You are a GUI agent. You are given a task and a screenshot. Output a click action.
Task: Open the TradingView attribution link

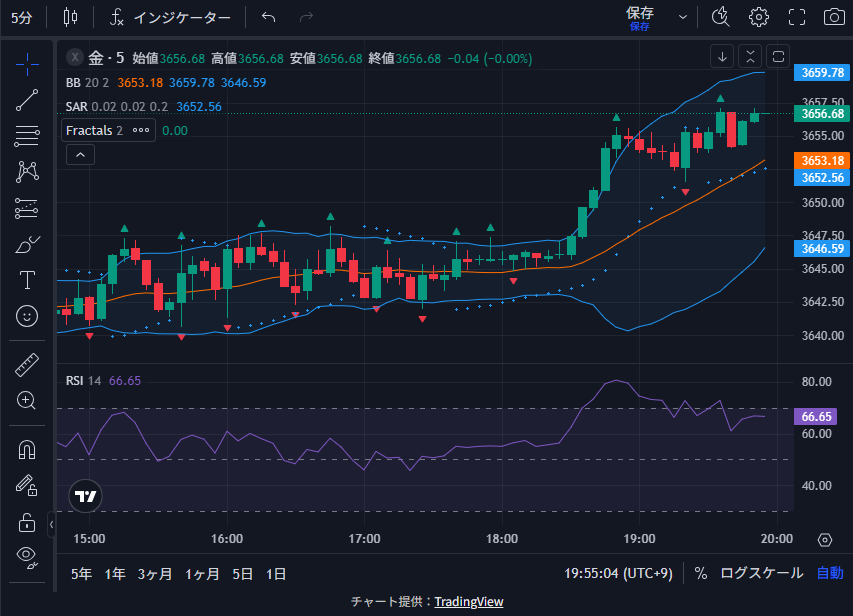click(x=468, y=601)
